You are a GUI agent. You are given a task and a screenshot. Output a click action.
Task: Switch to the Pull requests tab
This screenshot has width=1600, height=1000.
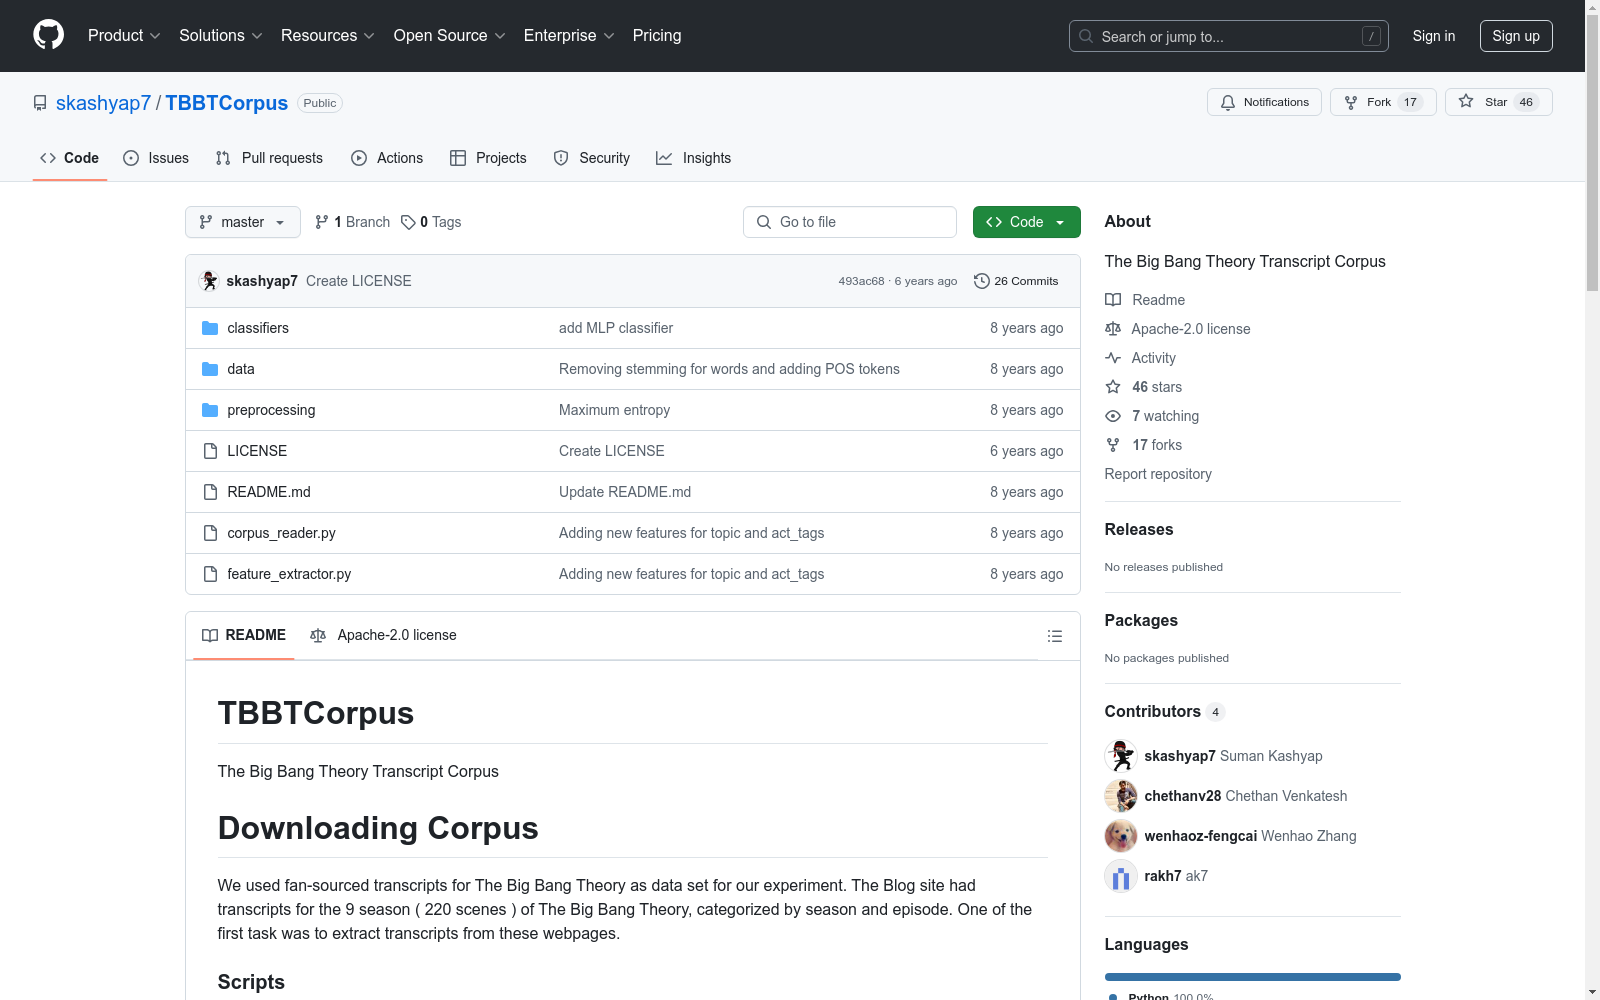coord(269,158)
